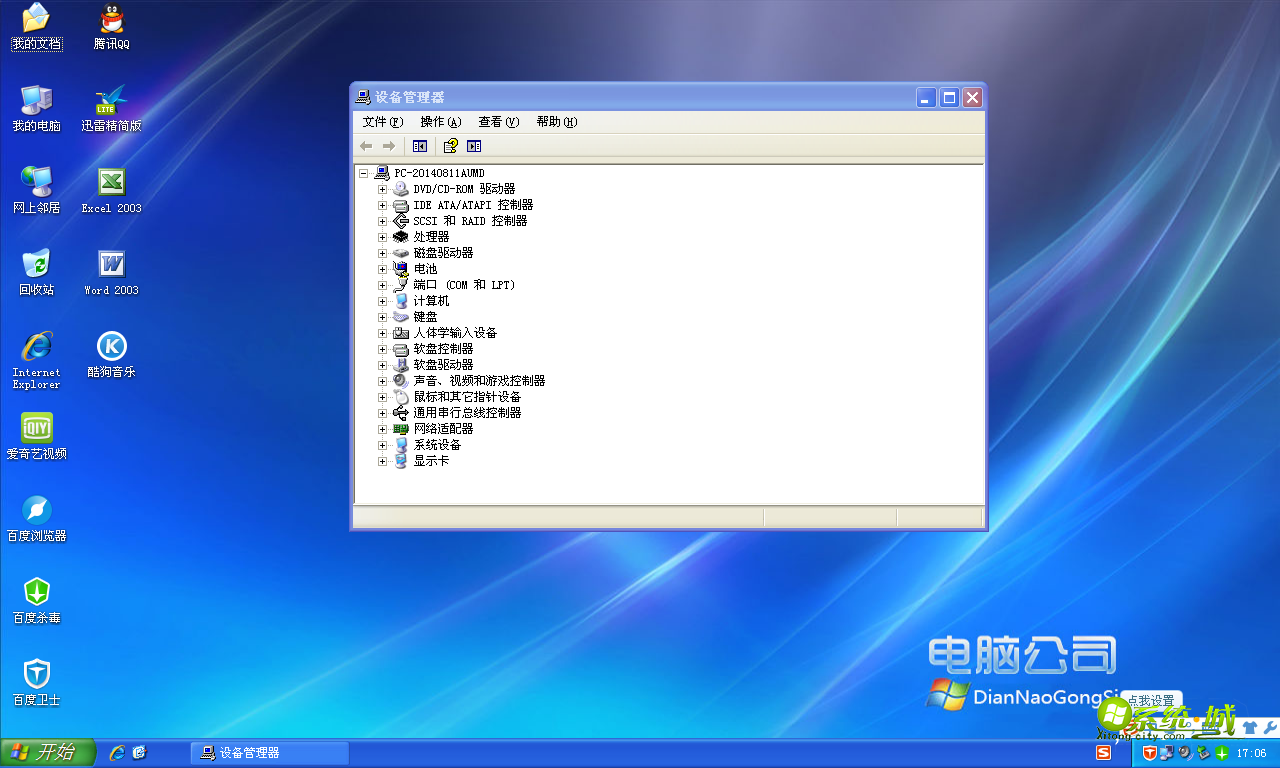Click the Show/Hide Console Tree toolbar icon
This screenshot has height=768, width=1280.
[x=419, y=146]
